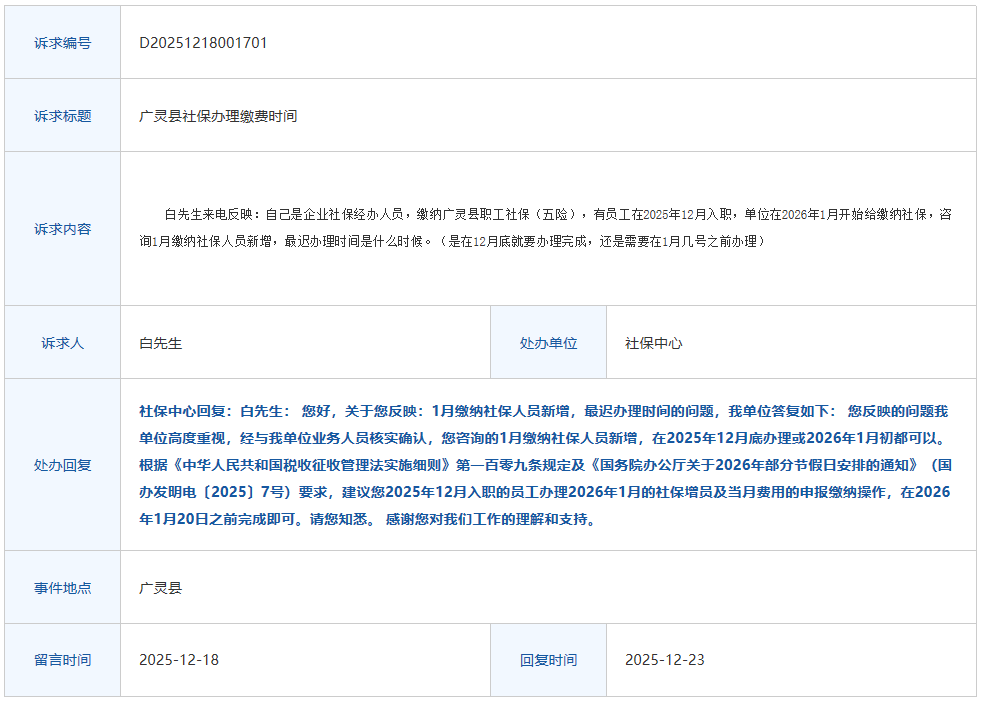Click the 留言时间 label cell
Viewport: 981px width, 703px height.
tap(62, 660)
